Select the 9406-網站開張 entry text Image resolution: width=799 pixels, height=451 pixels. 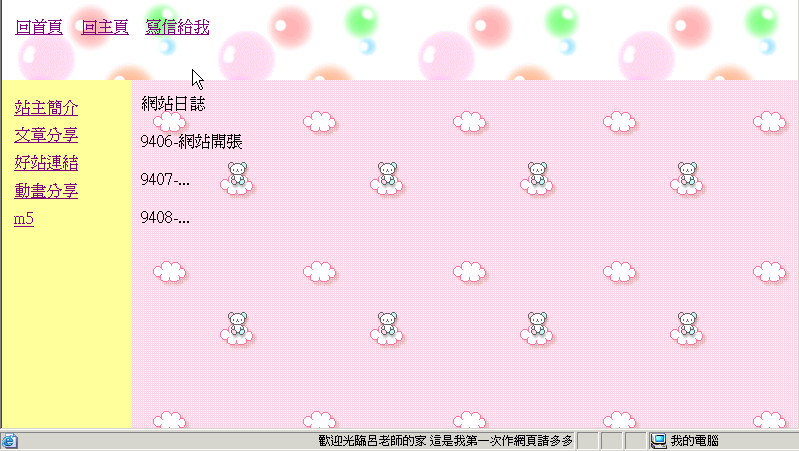[x=192, y=142]
